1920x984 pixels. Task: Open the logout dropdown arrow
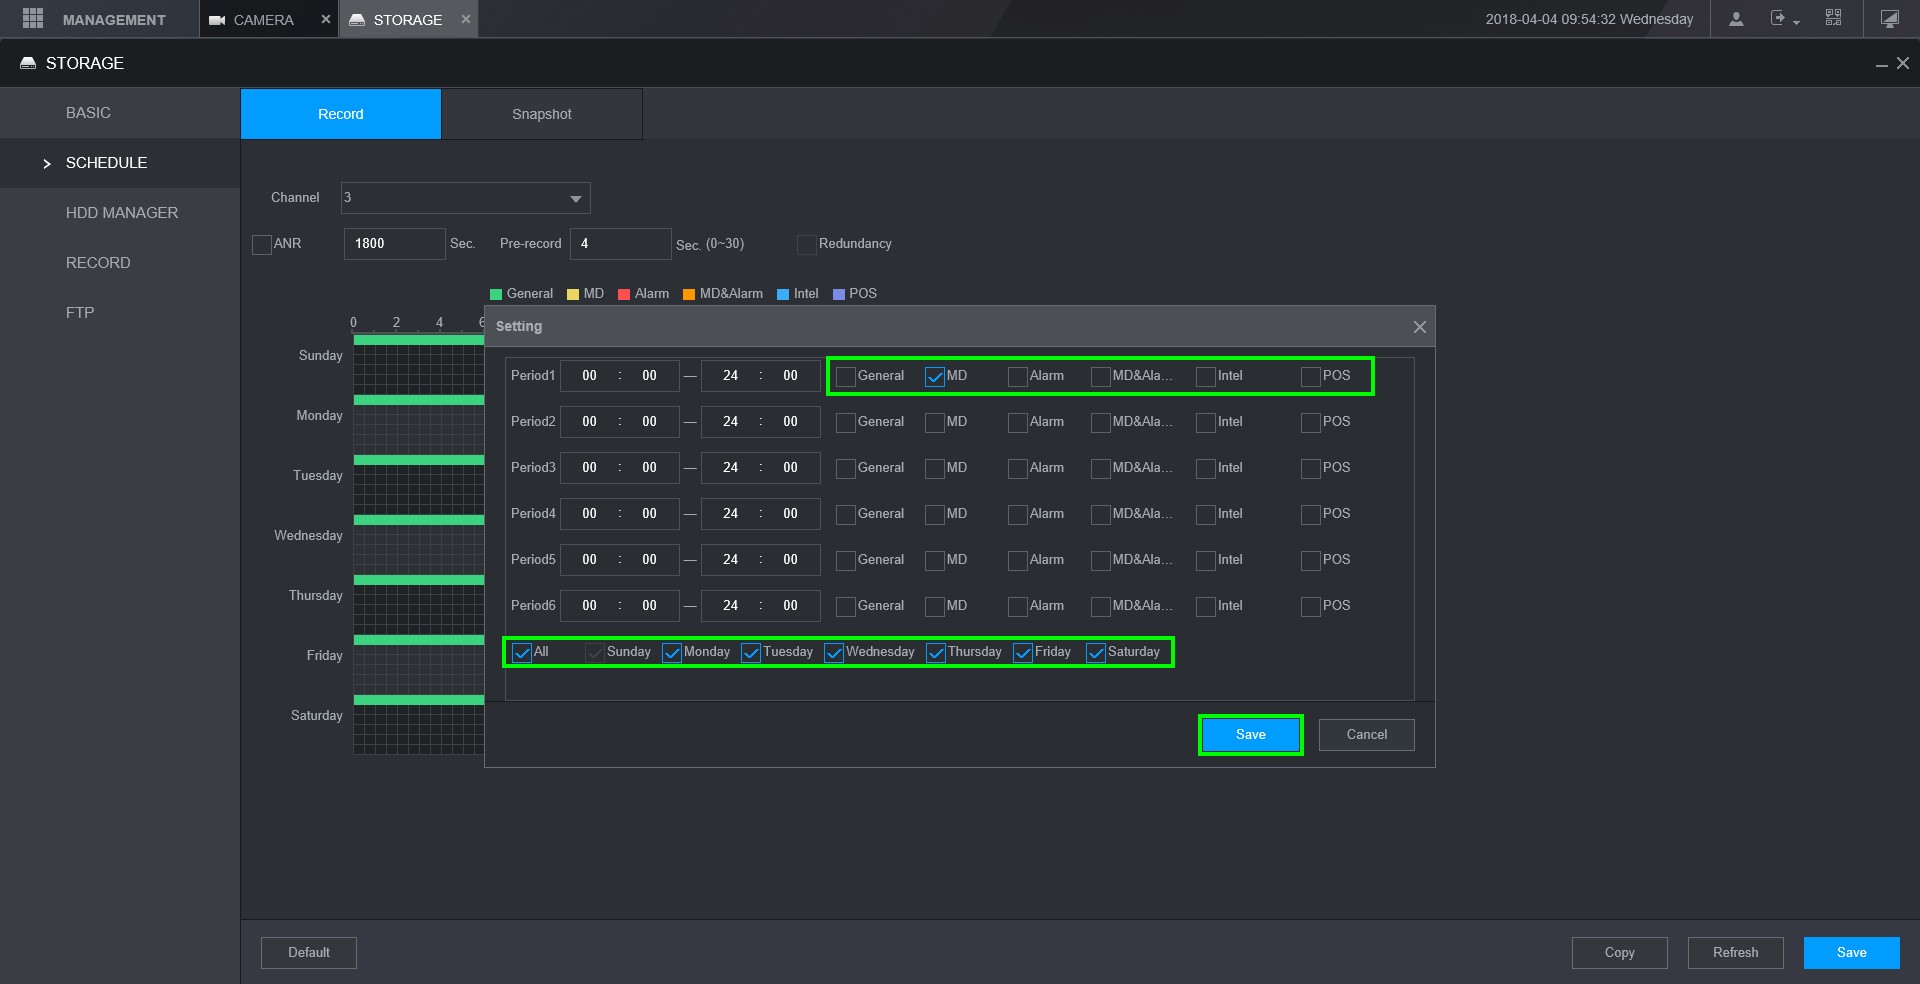coord(1796,22)
